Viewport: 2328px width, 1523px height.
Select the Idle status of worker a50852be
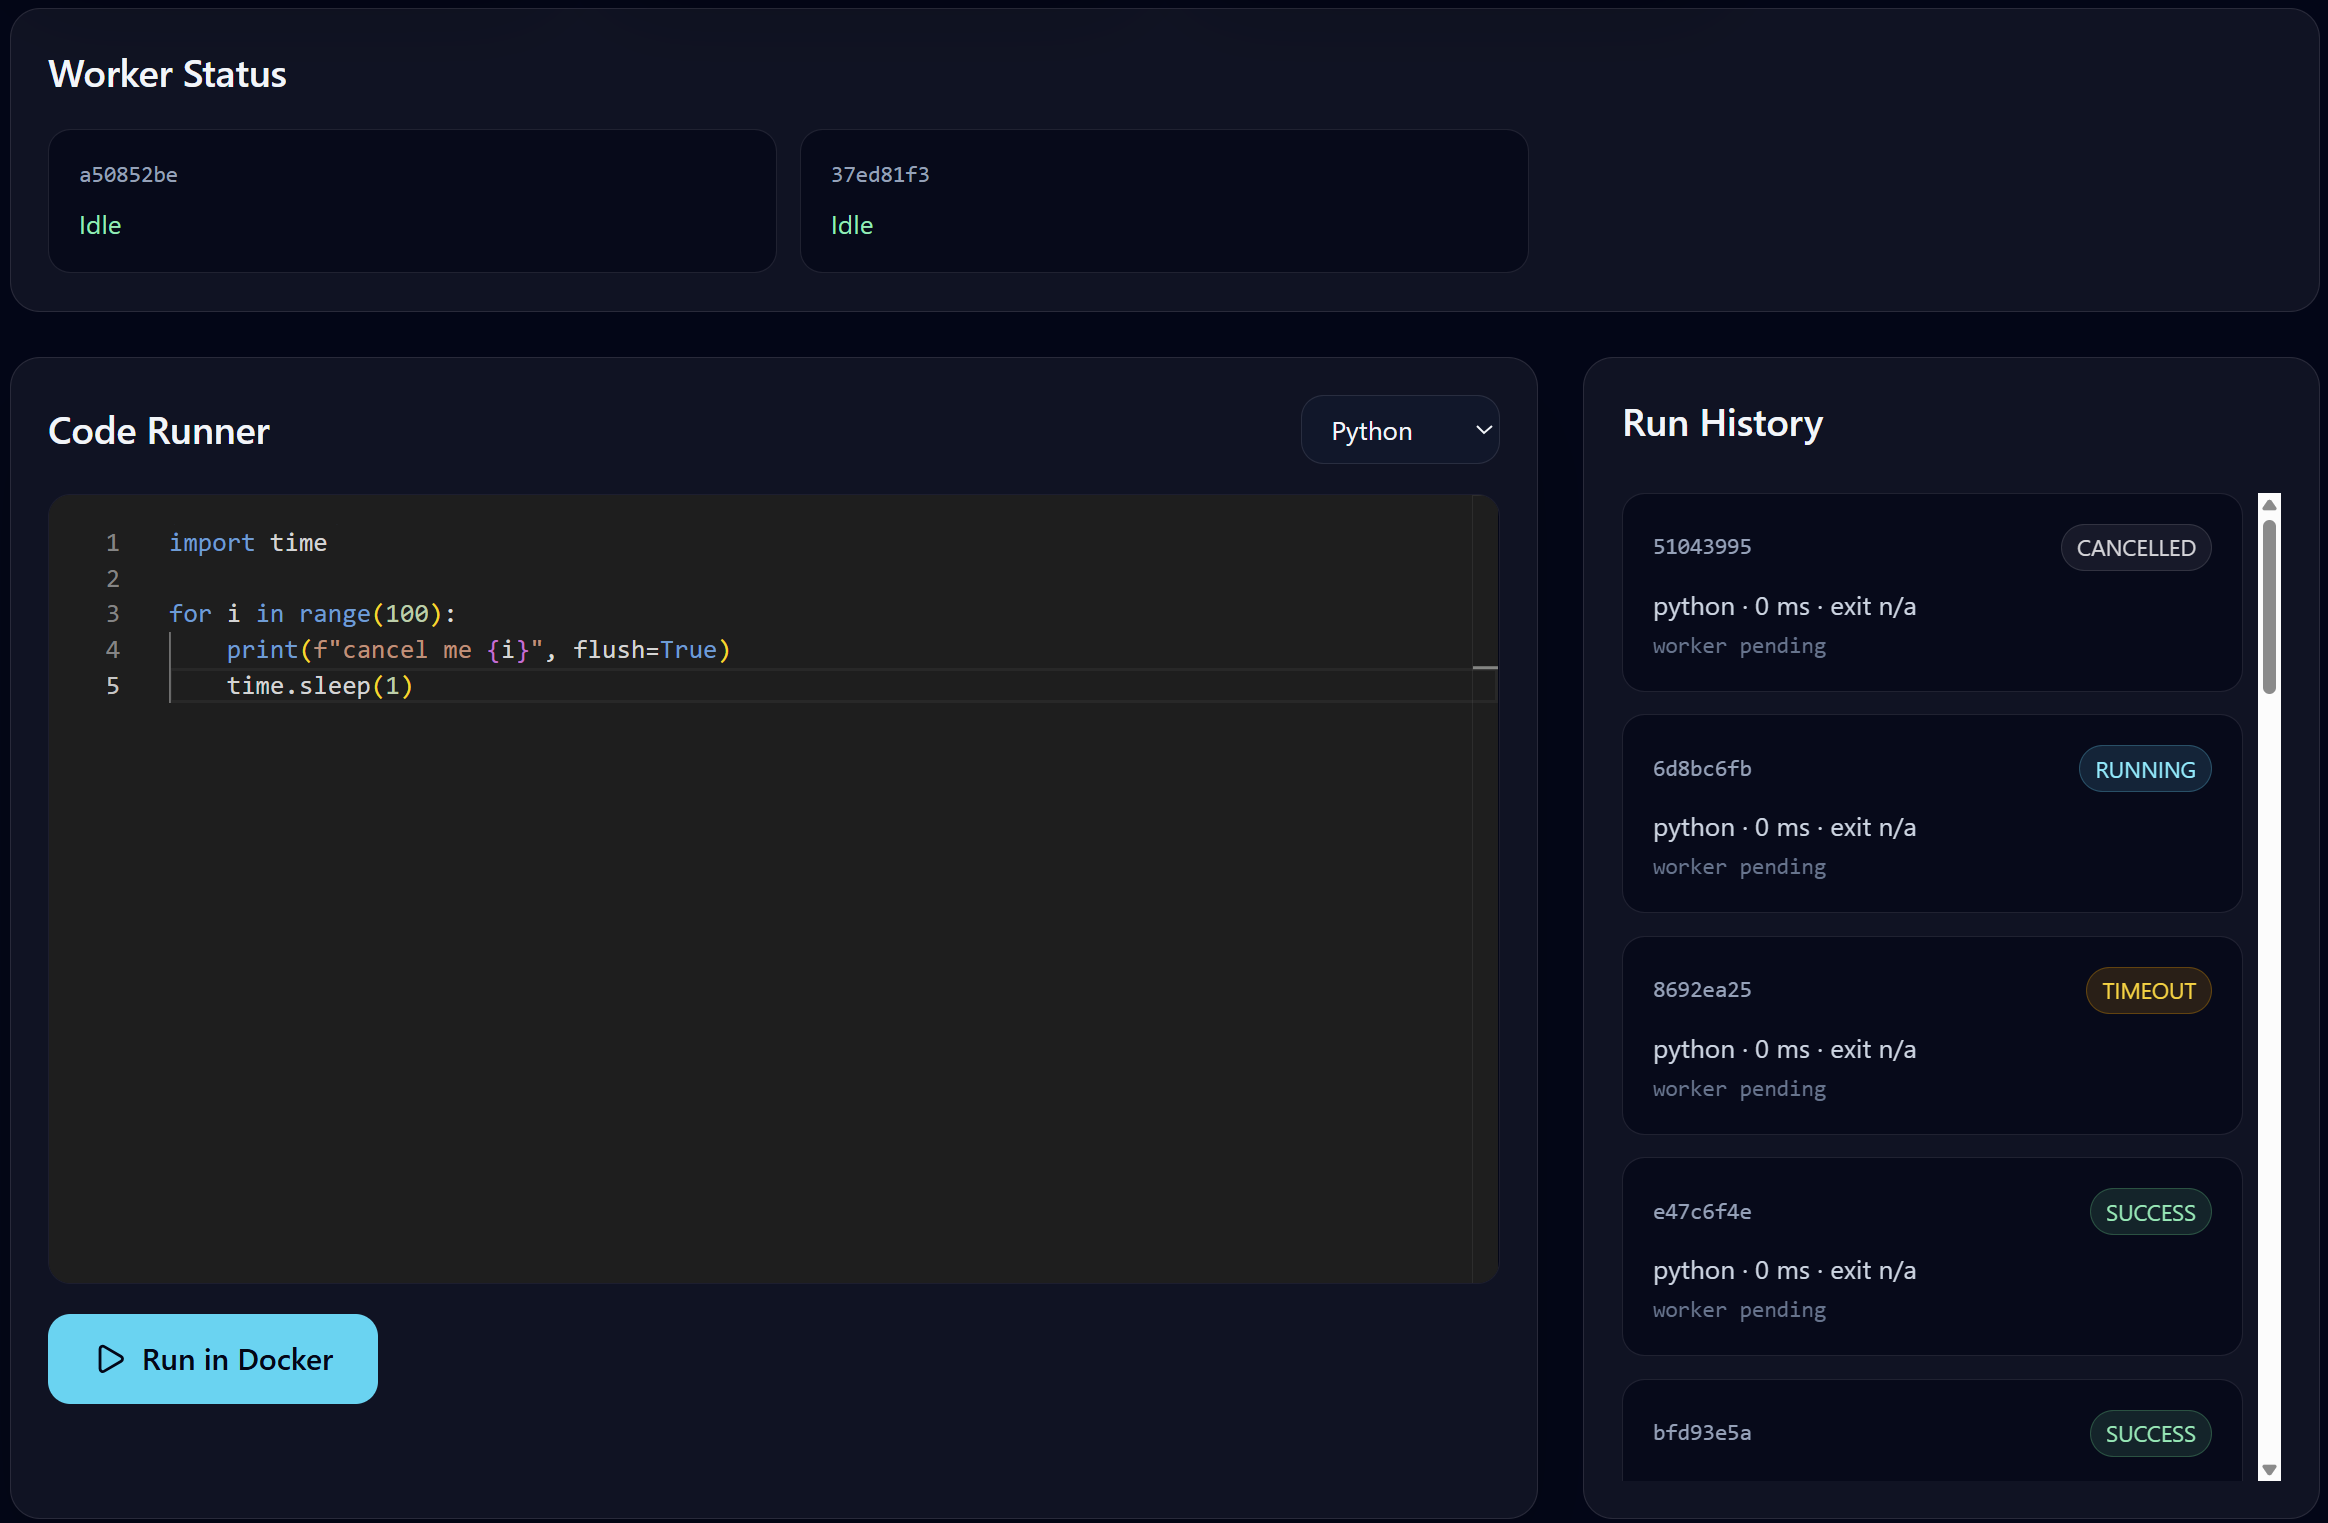coord(100,225)
